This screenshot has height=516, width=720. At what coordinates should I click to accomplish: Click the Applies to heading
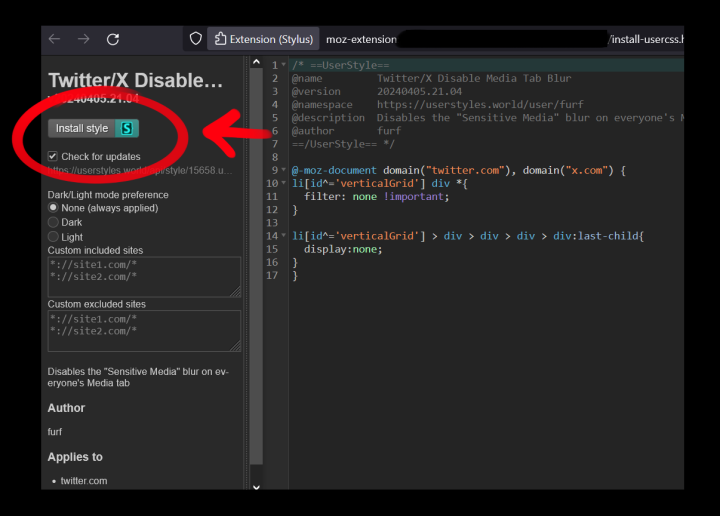tap(75, 457)
